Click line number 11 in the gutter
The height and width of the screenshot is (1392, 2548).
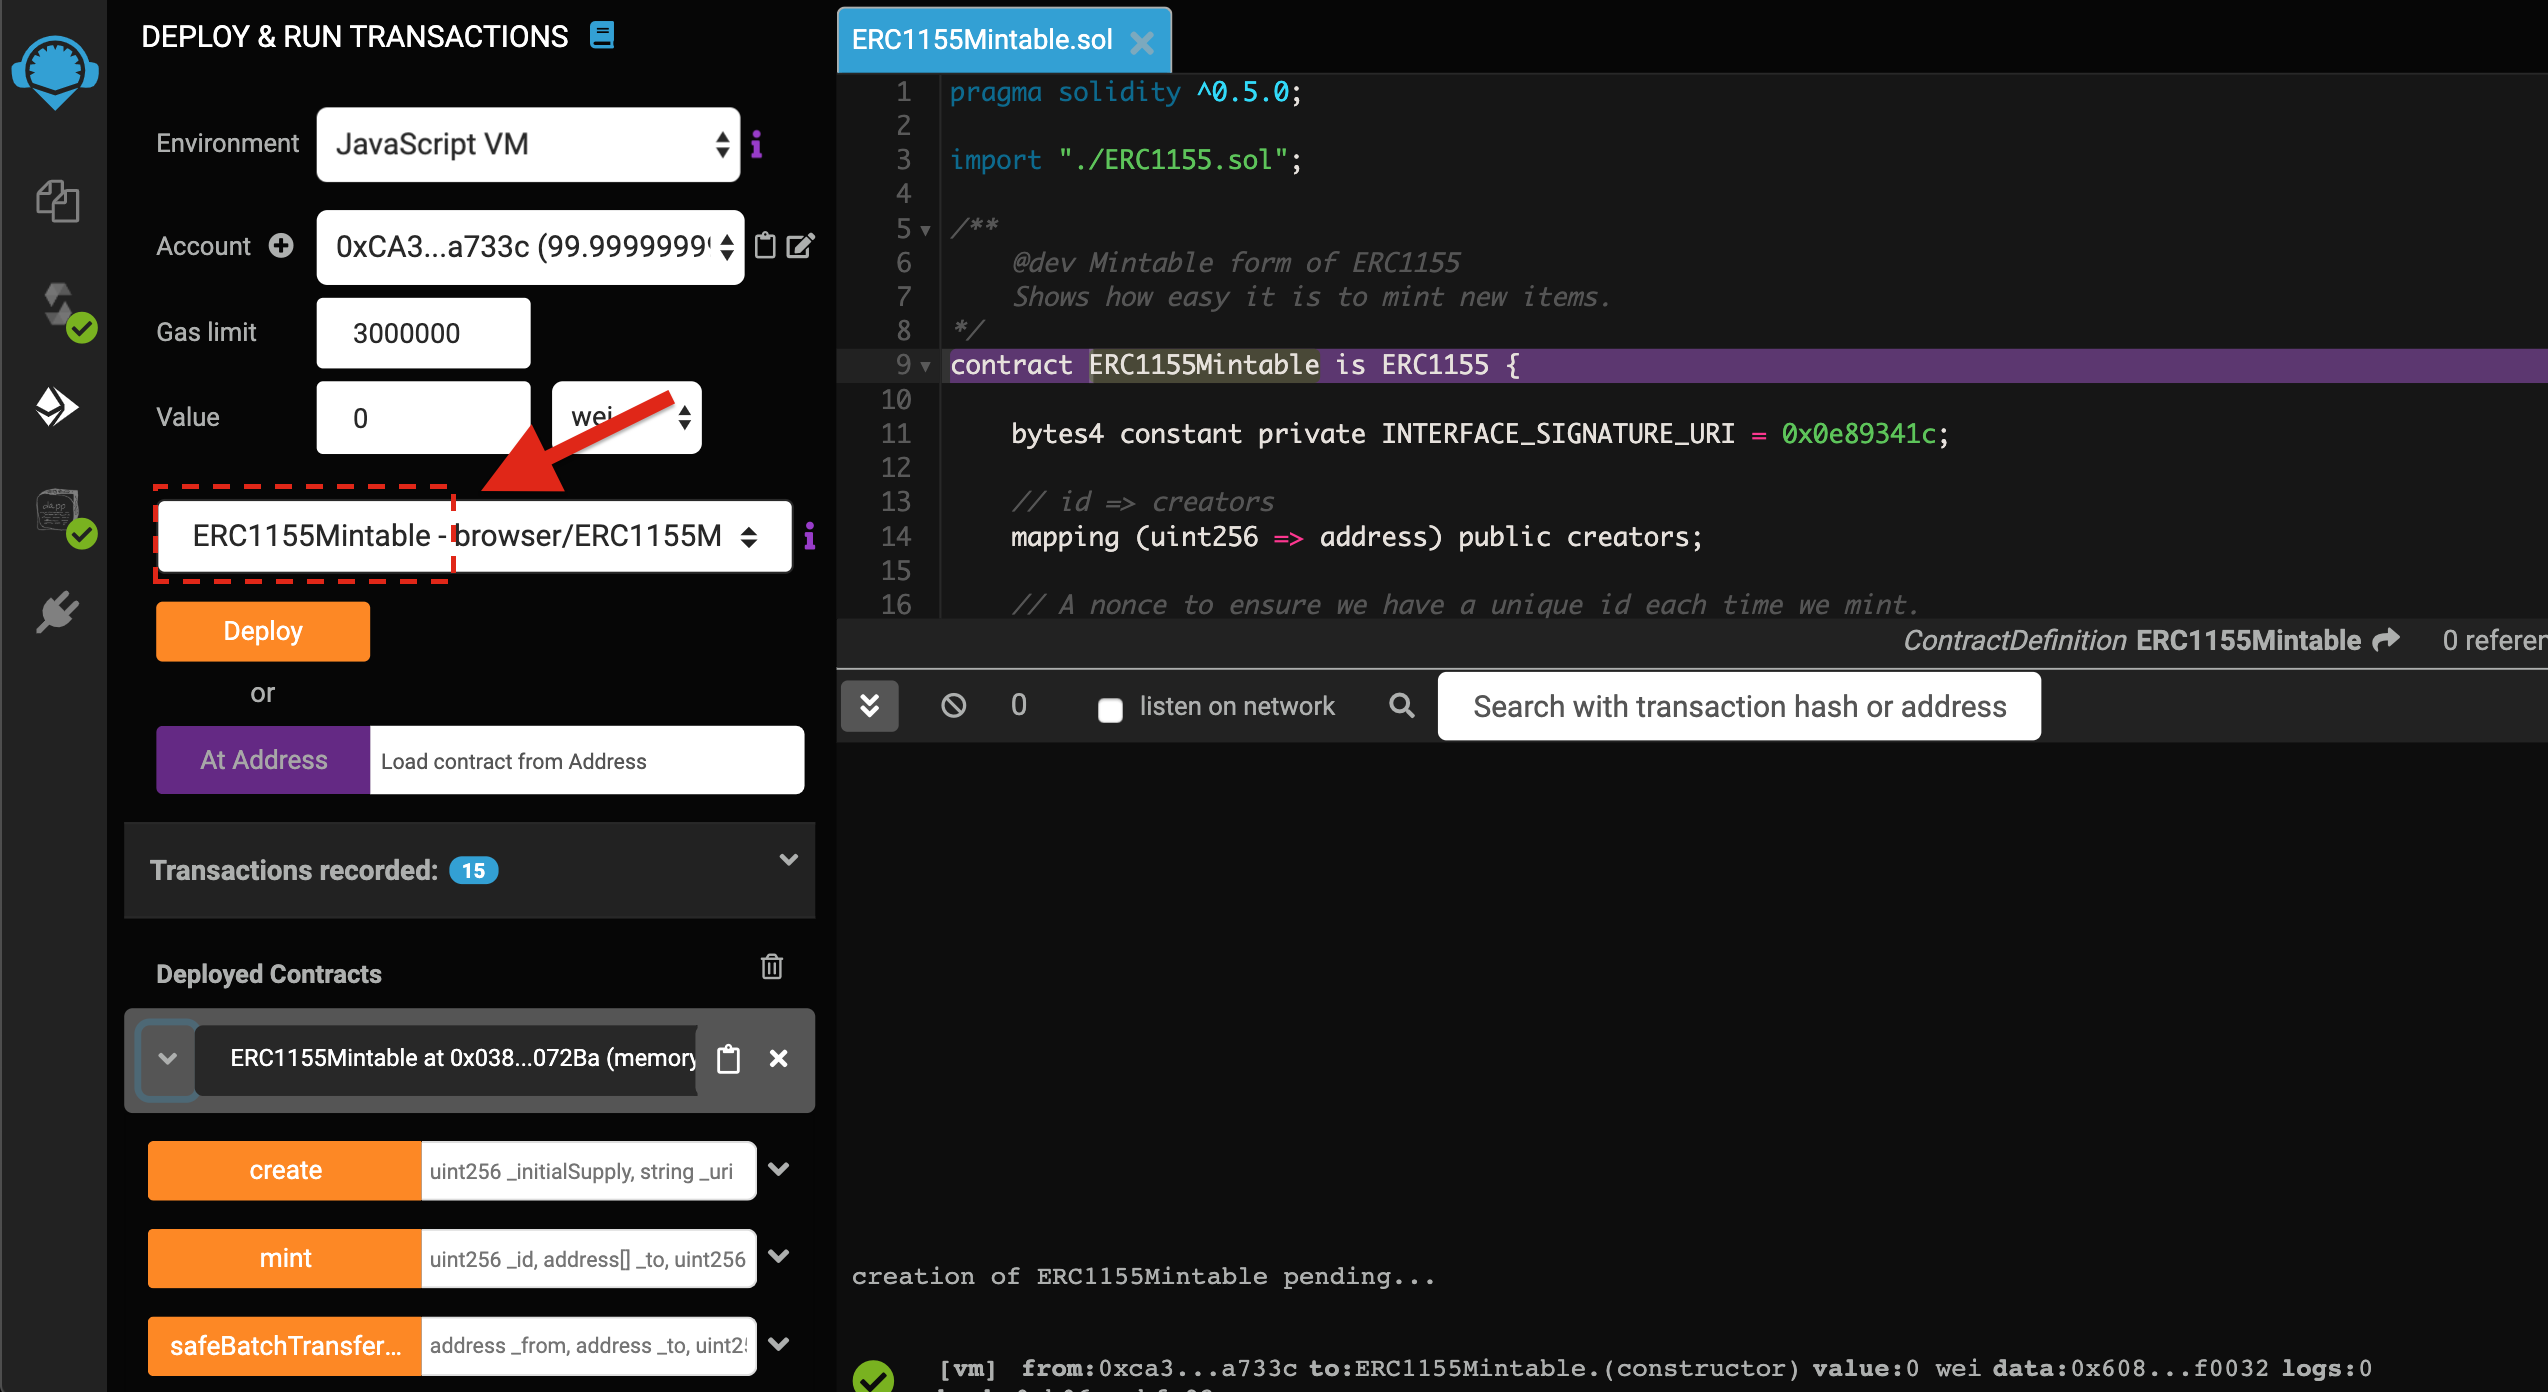tap(896, 434)
